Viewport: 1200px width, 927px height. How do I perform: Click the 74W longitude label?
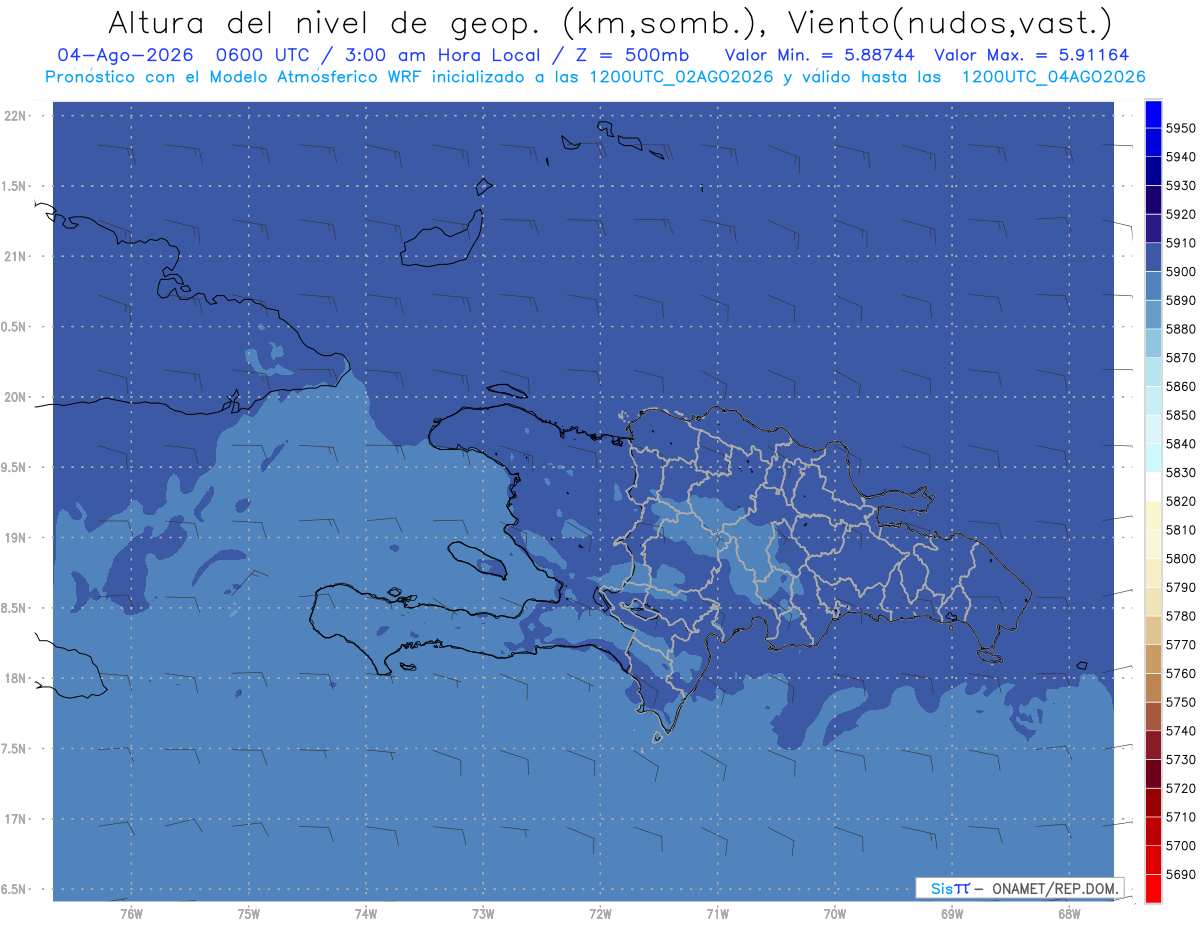point(366,914)
